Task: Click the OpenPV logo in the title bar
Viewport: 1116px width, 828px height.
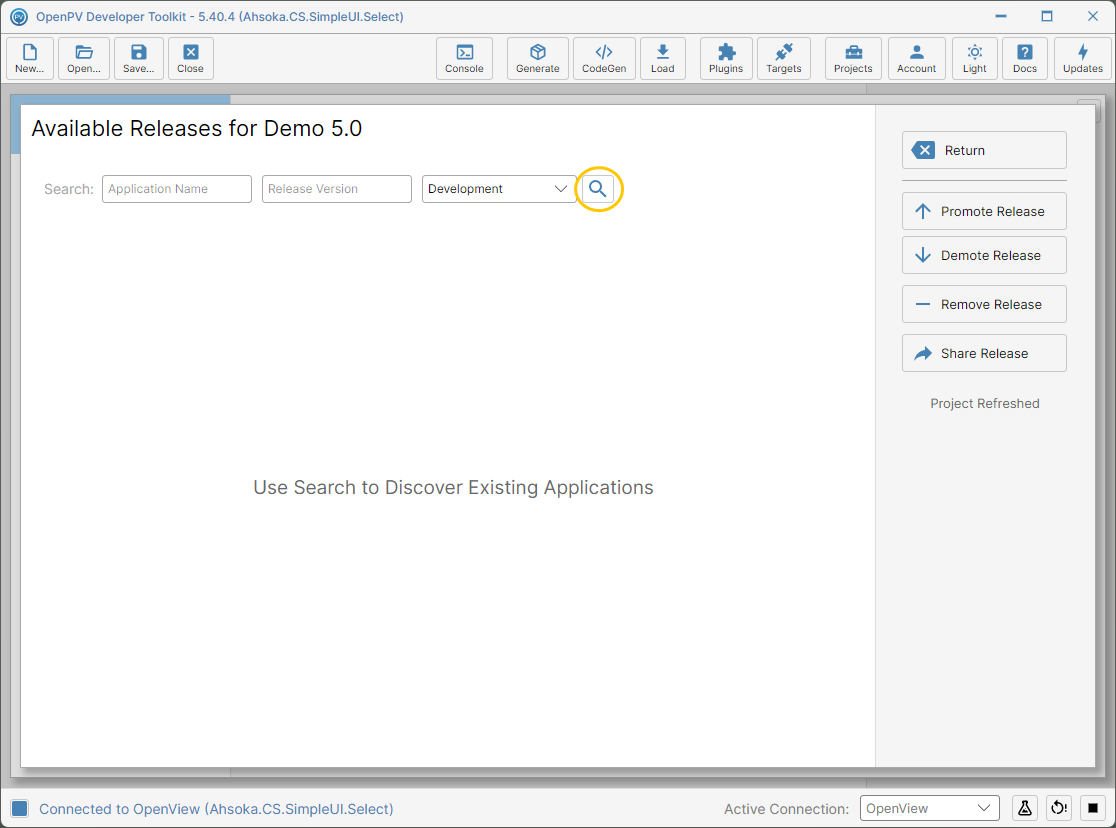Action: click(19, 16)
